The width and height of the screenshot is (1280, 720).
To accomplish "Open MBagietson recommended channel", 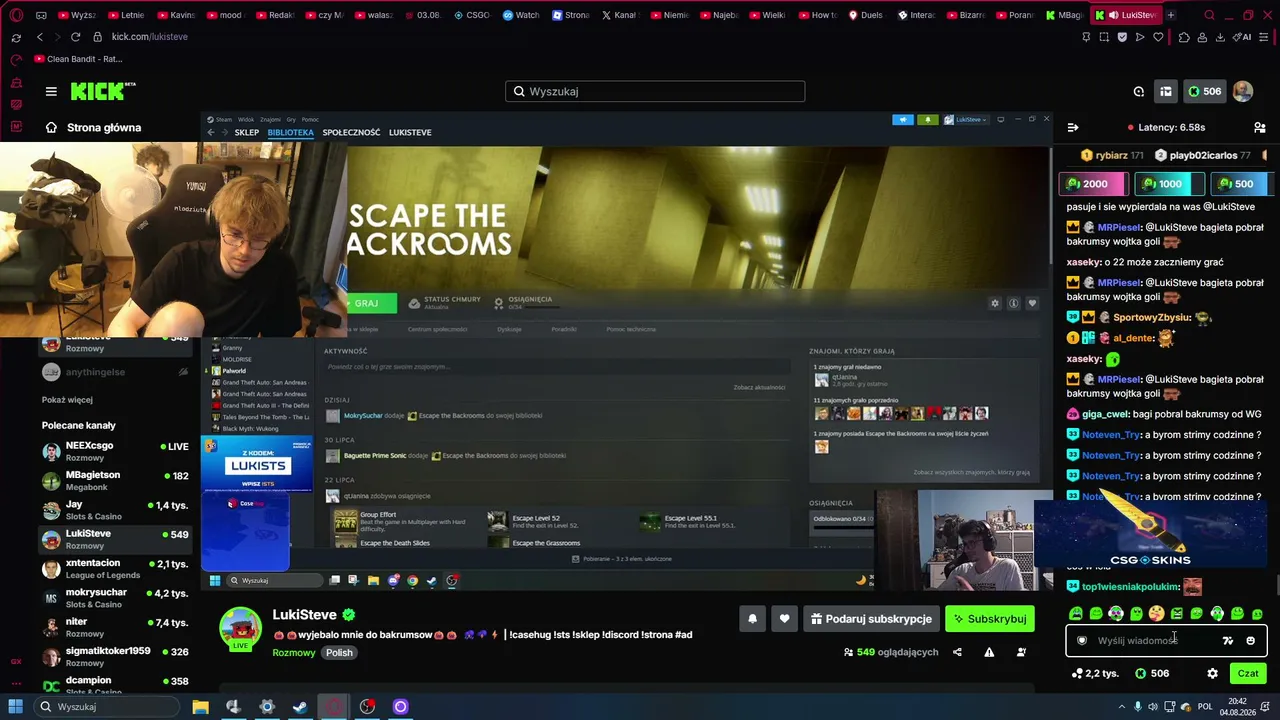I will coord(116,481).
